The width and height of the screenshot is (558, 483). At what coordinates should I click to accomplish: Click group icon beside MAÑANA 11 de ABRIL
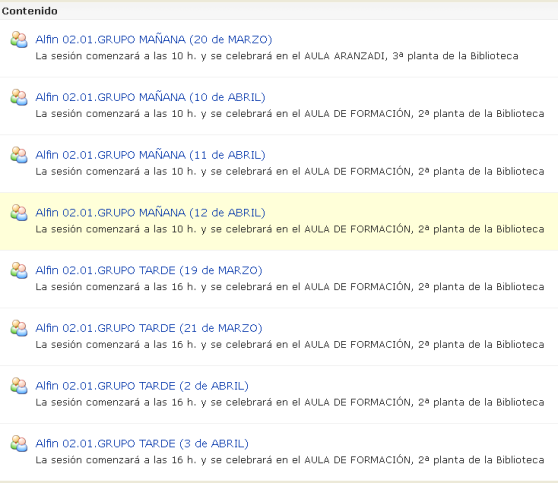19,155
